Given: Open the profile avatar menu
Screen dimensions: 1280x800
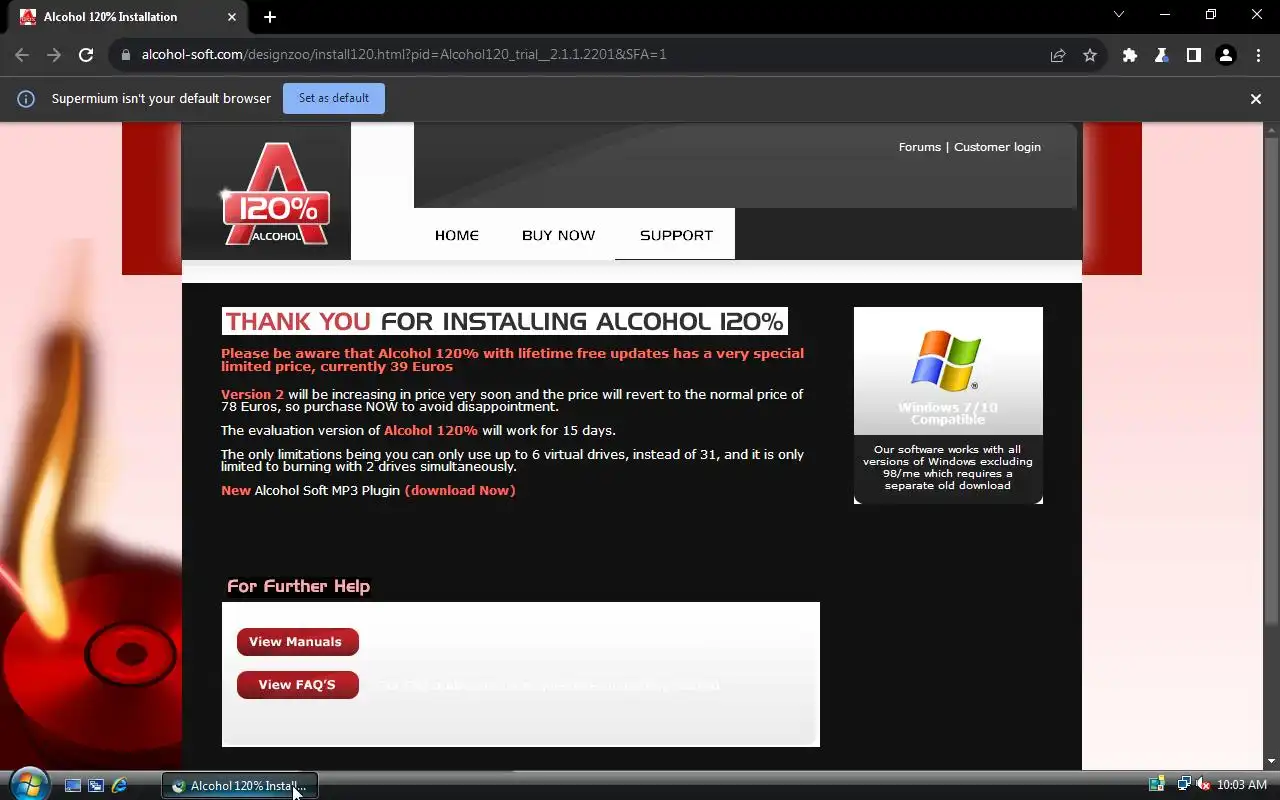Looking at the screenshot, I should coord(1226,55).
